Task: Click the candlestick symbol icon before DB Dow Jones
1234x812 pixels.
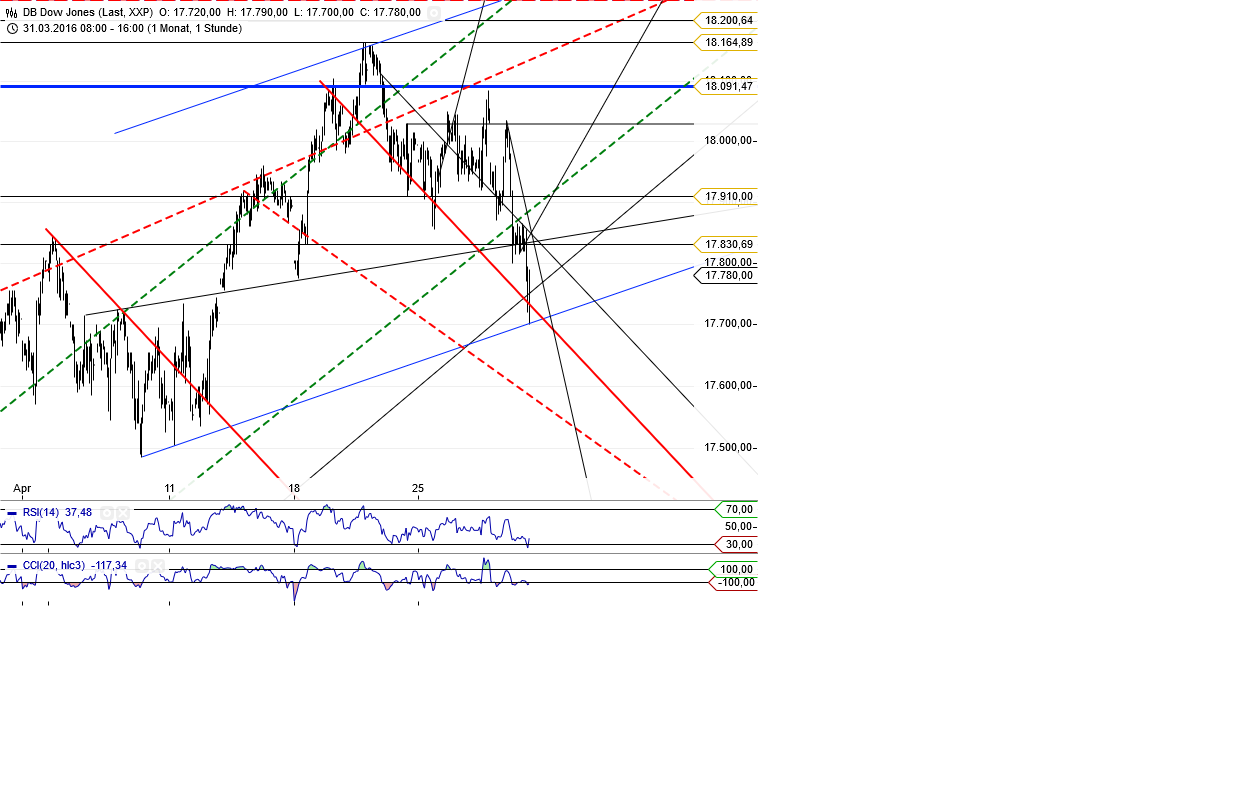Action: click(x=10, y=13)
